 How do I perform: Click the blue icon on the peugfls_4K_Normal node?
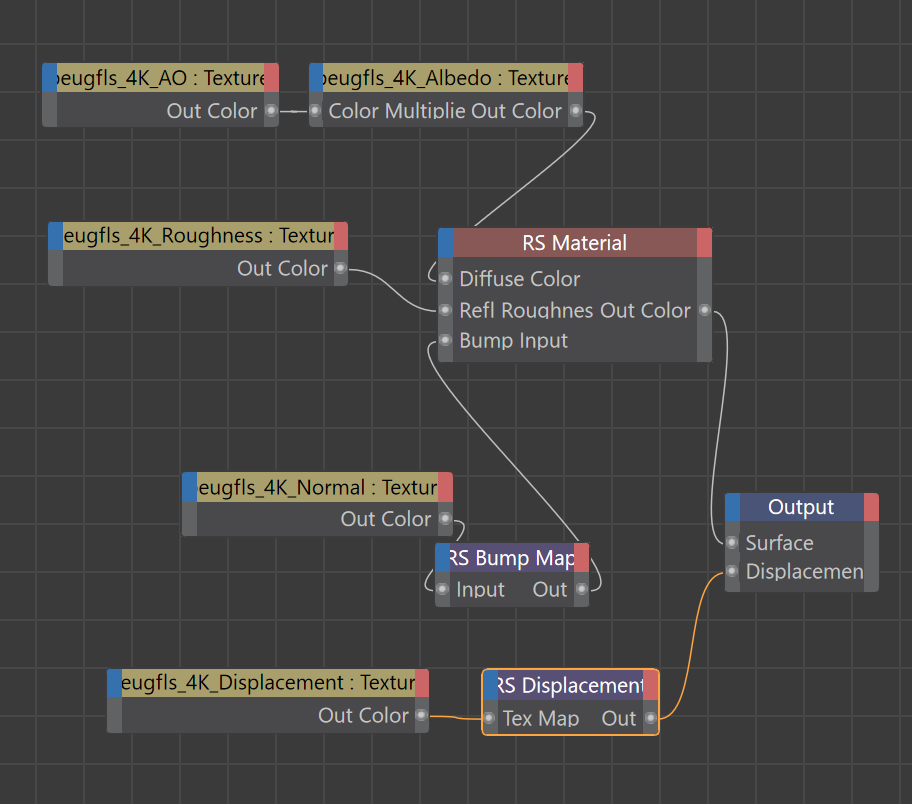coord(190,487)
